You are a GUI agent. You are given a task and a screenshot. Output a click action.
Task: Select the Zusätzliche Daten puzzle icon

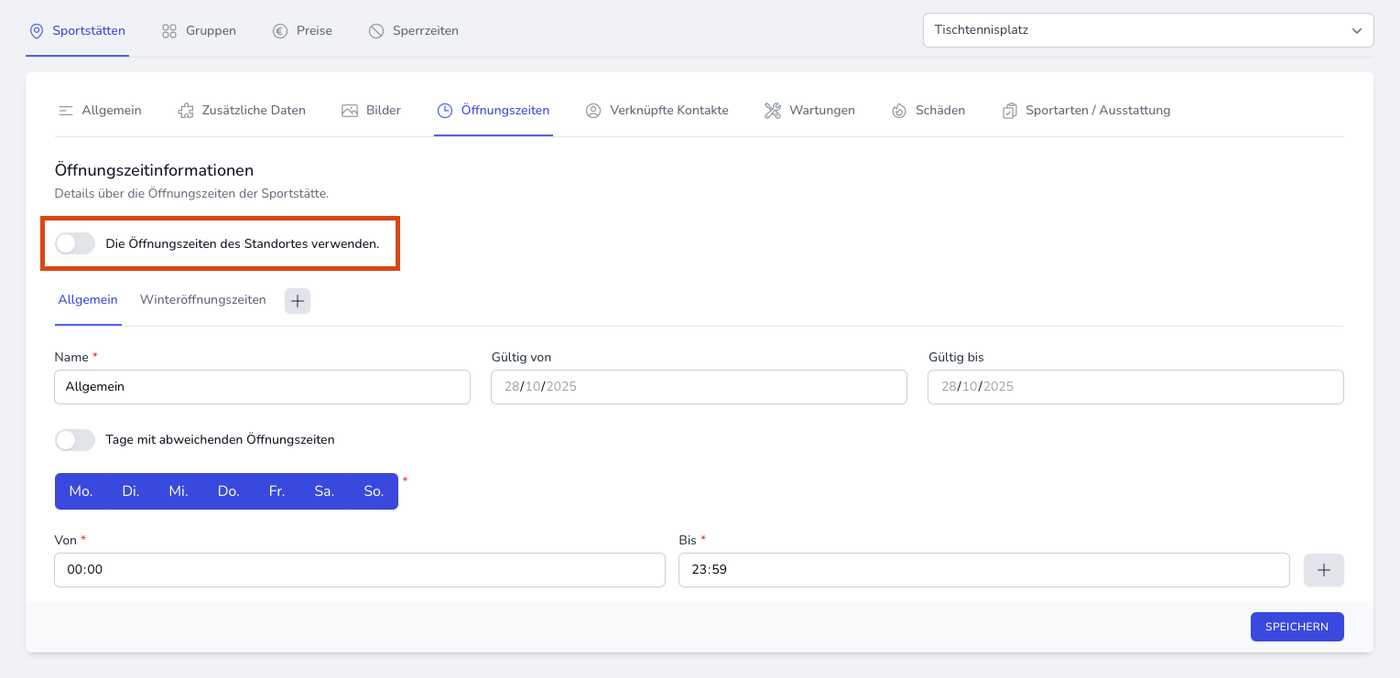(185, 110)
